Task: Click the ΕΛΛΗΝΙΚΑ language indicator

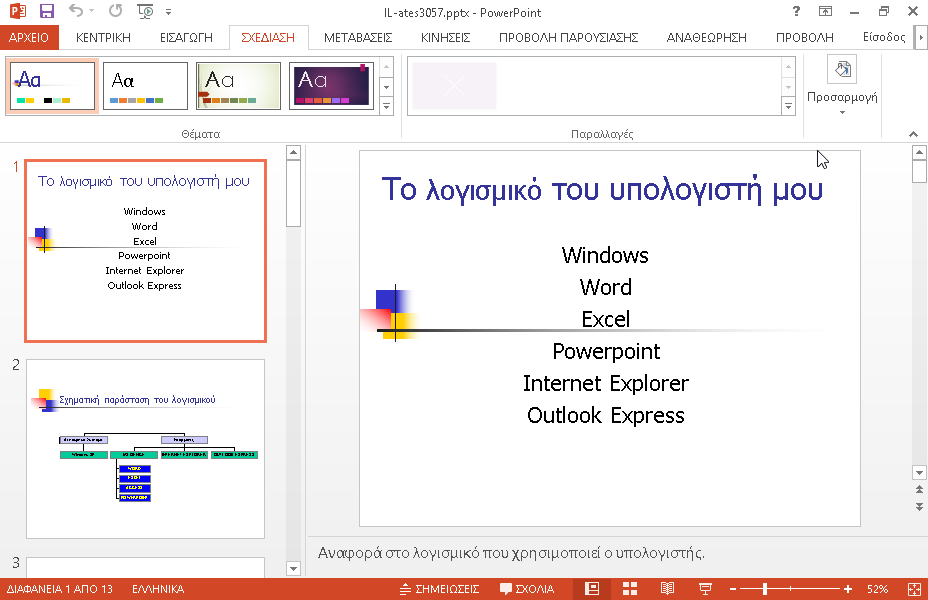Action: tap(158, 589)
